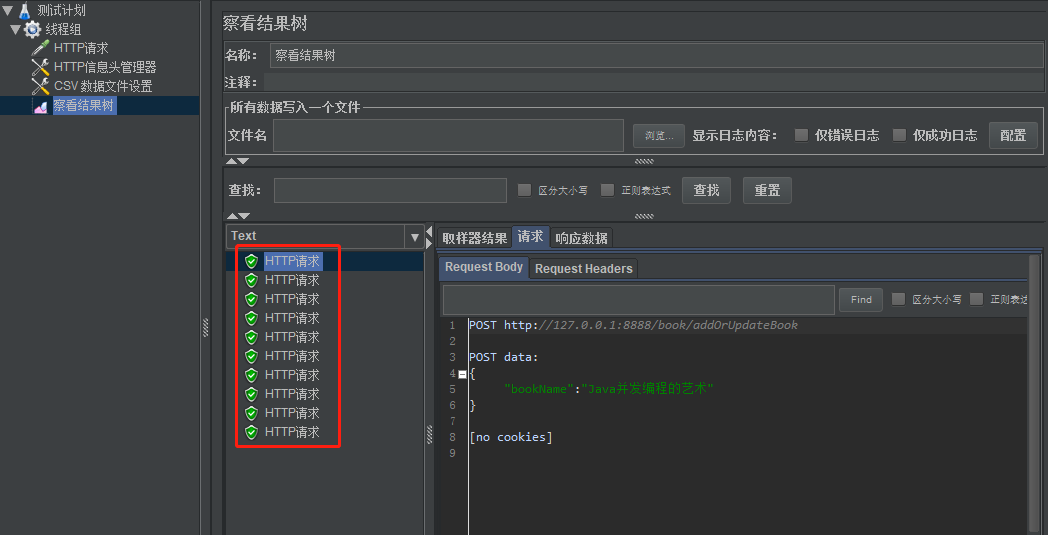
Task: Select the HTTP请求 sampler under 线程组
Action: tap(81, 48)
